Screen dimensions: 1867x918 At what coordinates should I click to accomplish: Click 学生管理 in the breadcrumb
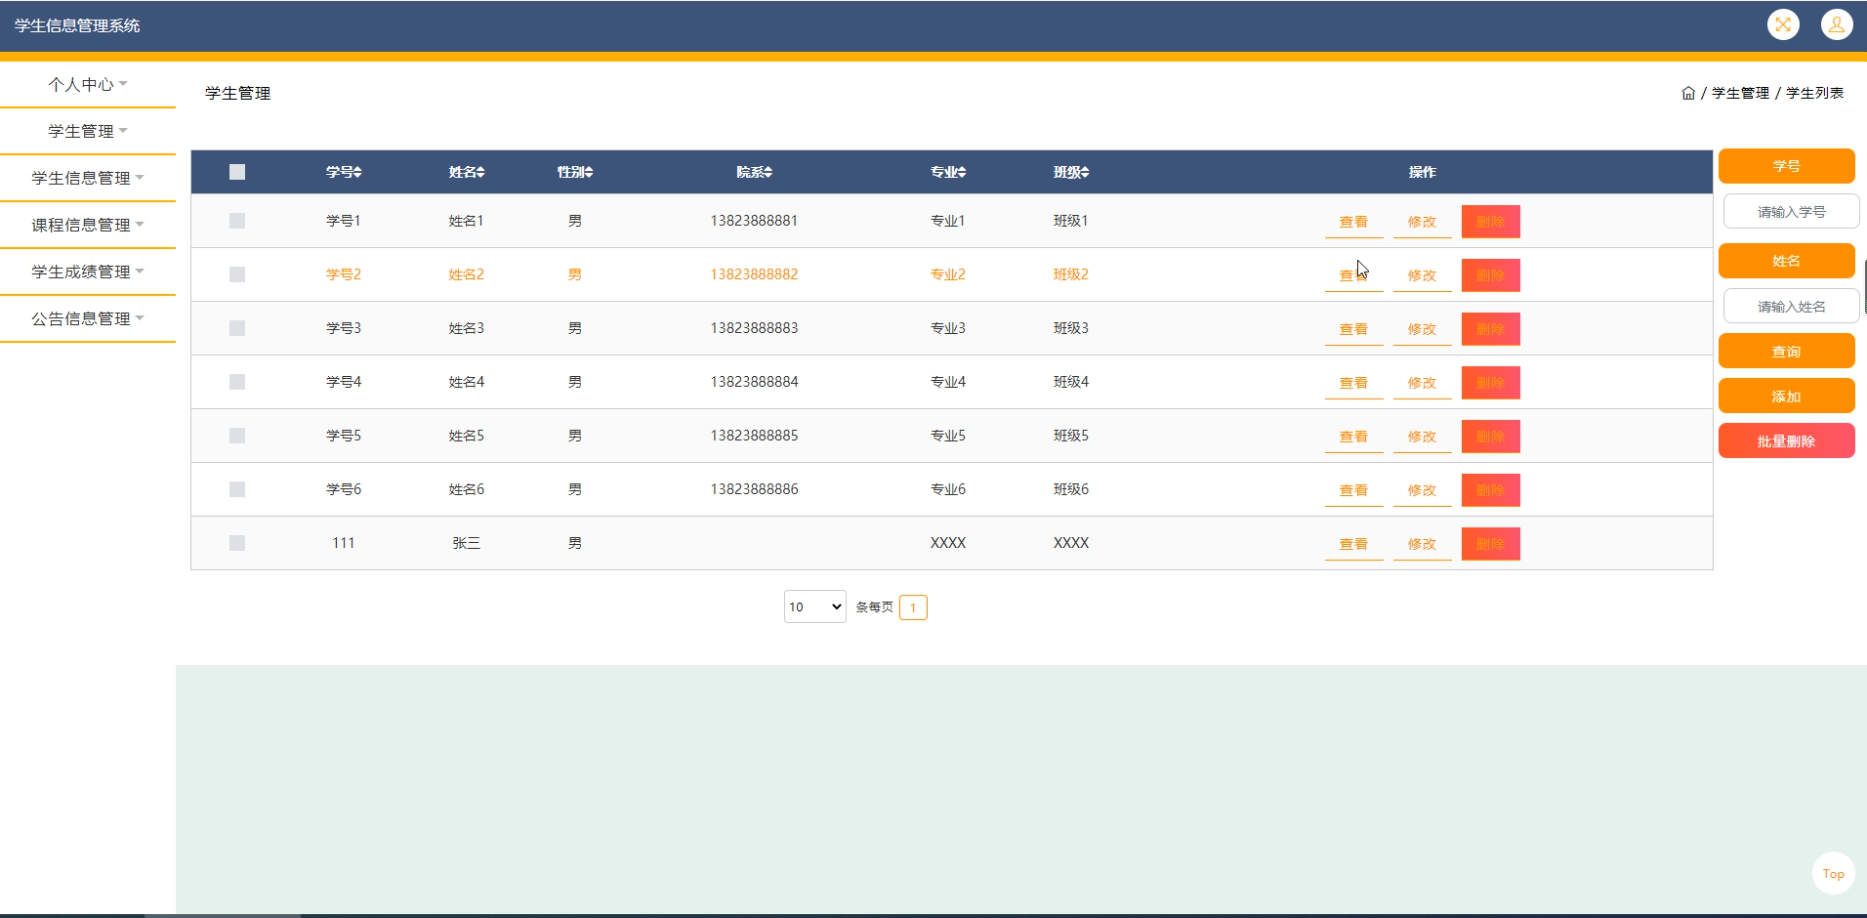[x=1740, y=93]
